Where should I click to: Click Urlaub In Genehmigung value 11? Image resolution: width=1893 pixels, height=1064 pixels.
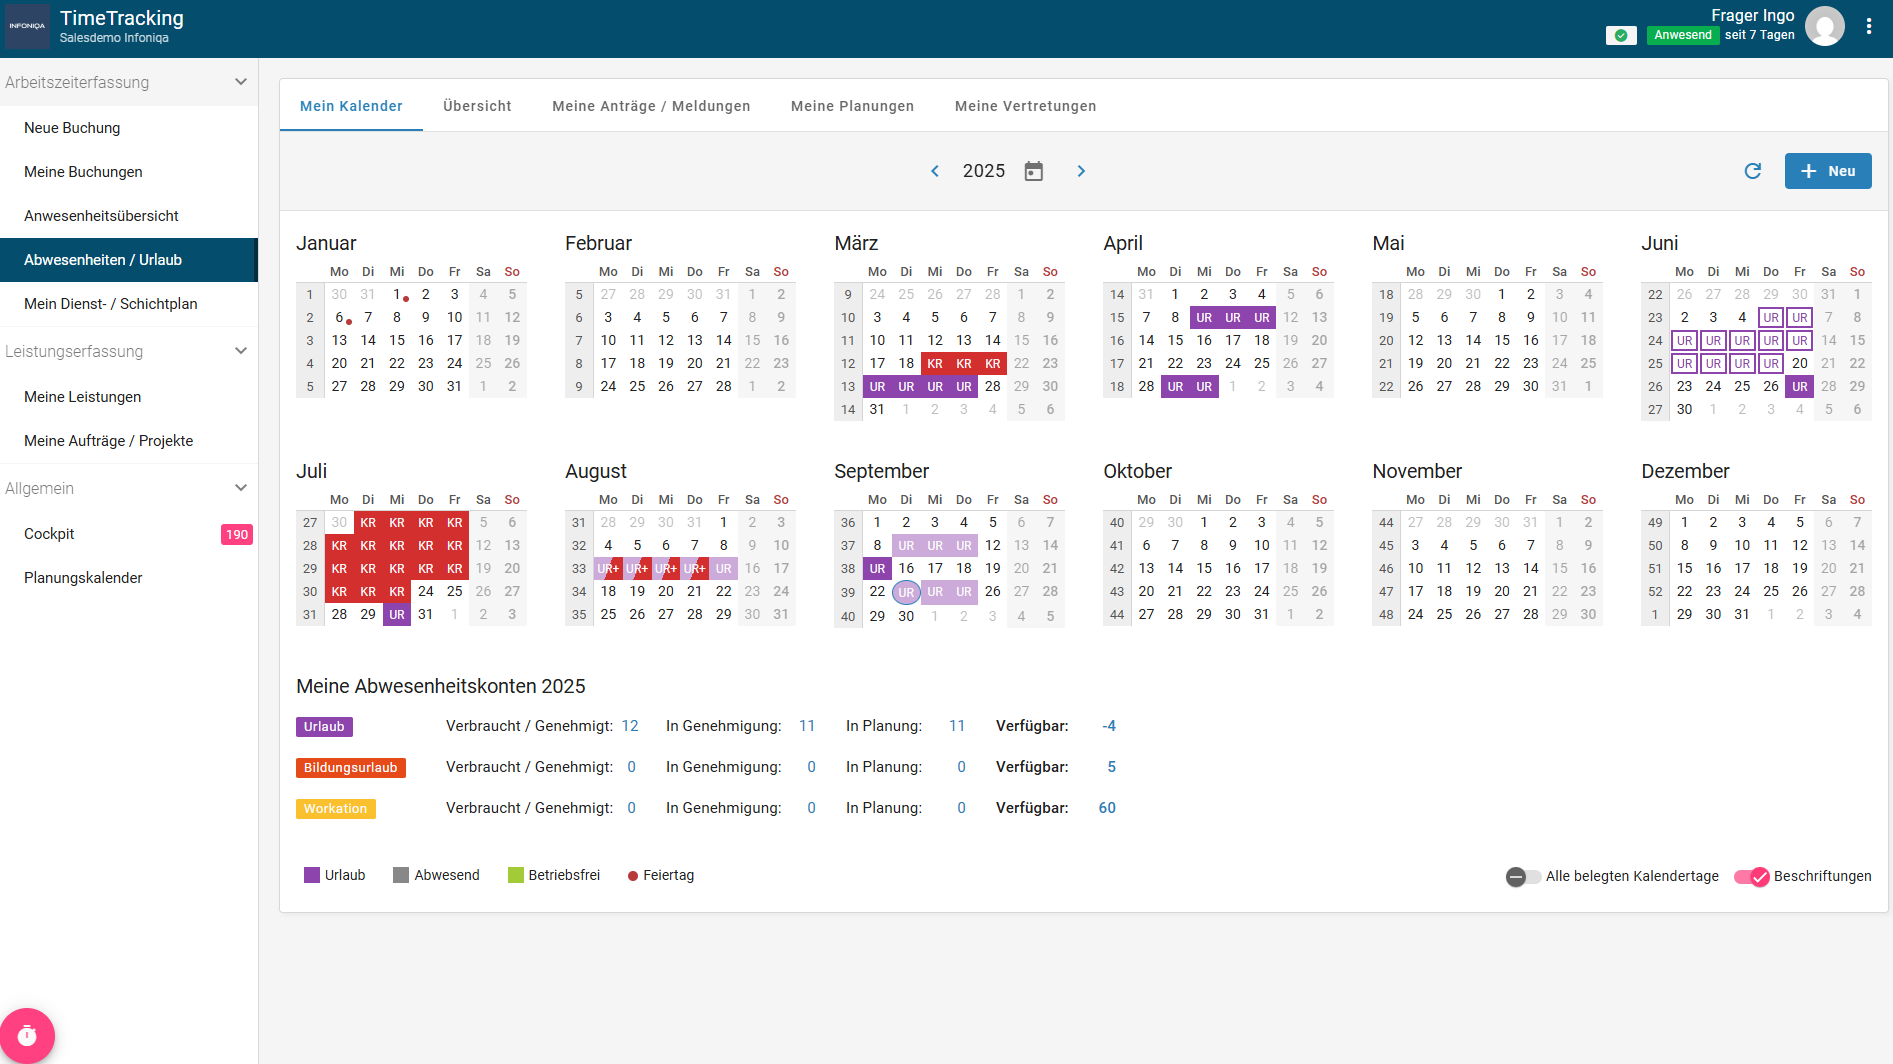coord(807,726)
